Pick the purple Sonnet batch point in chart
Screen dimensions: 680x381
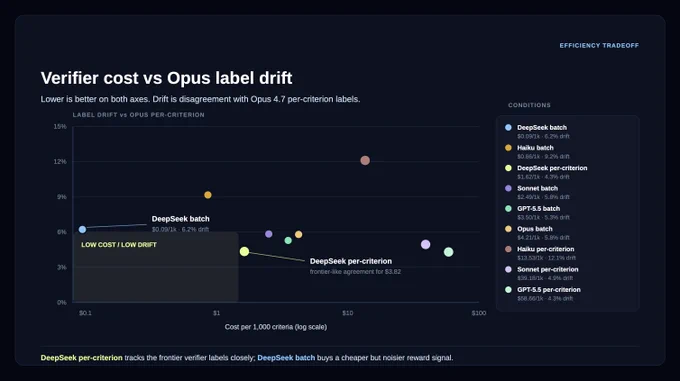pos(268,234)
